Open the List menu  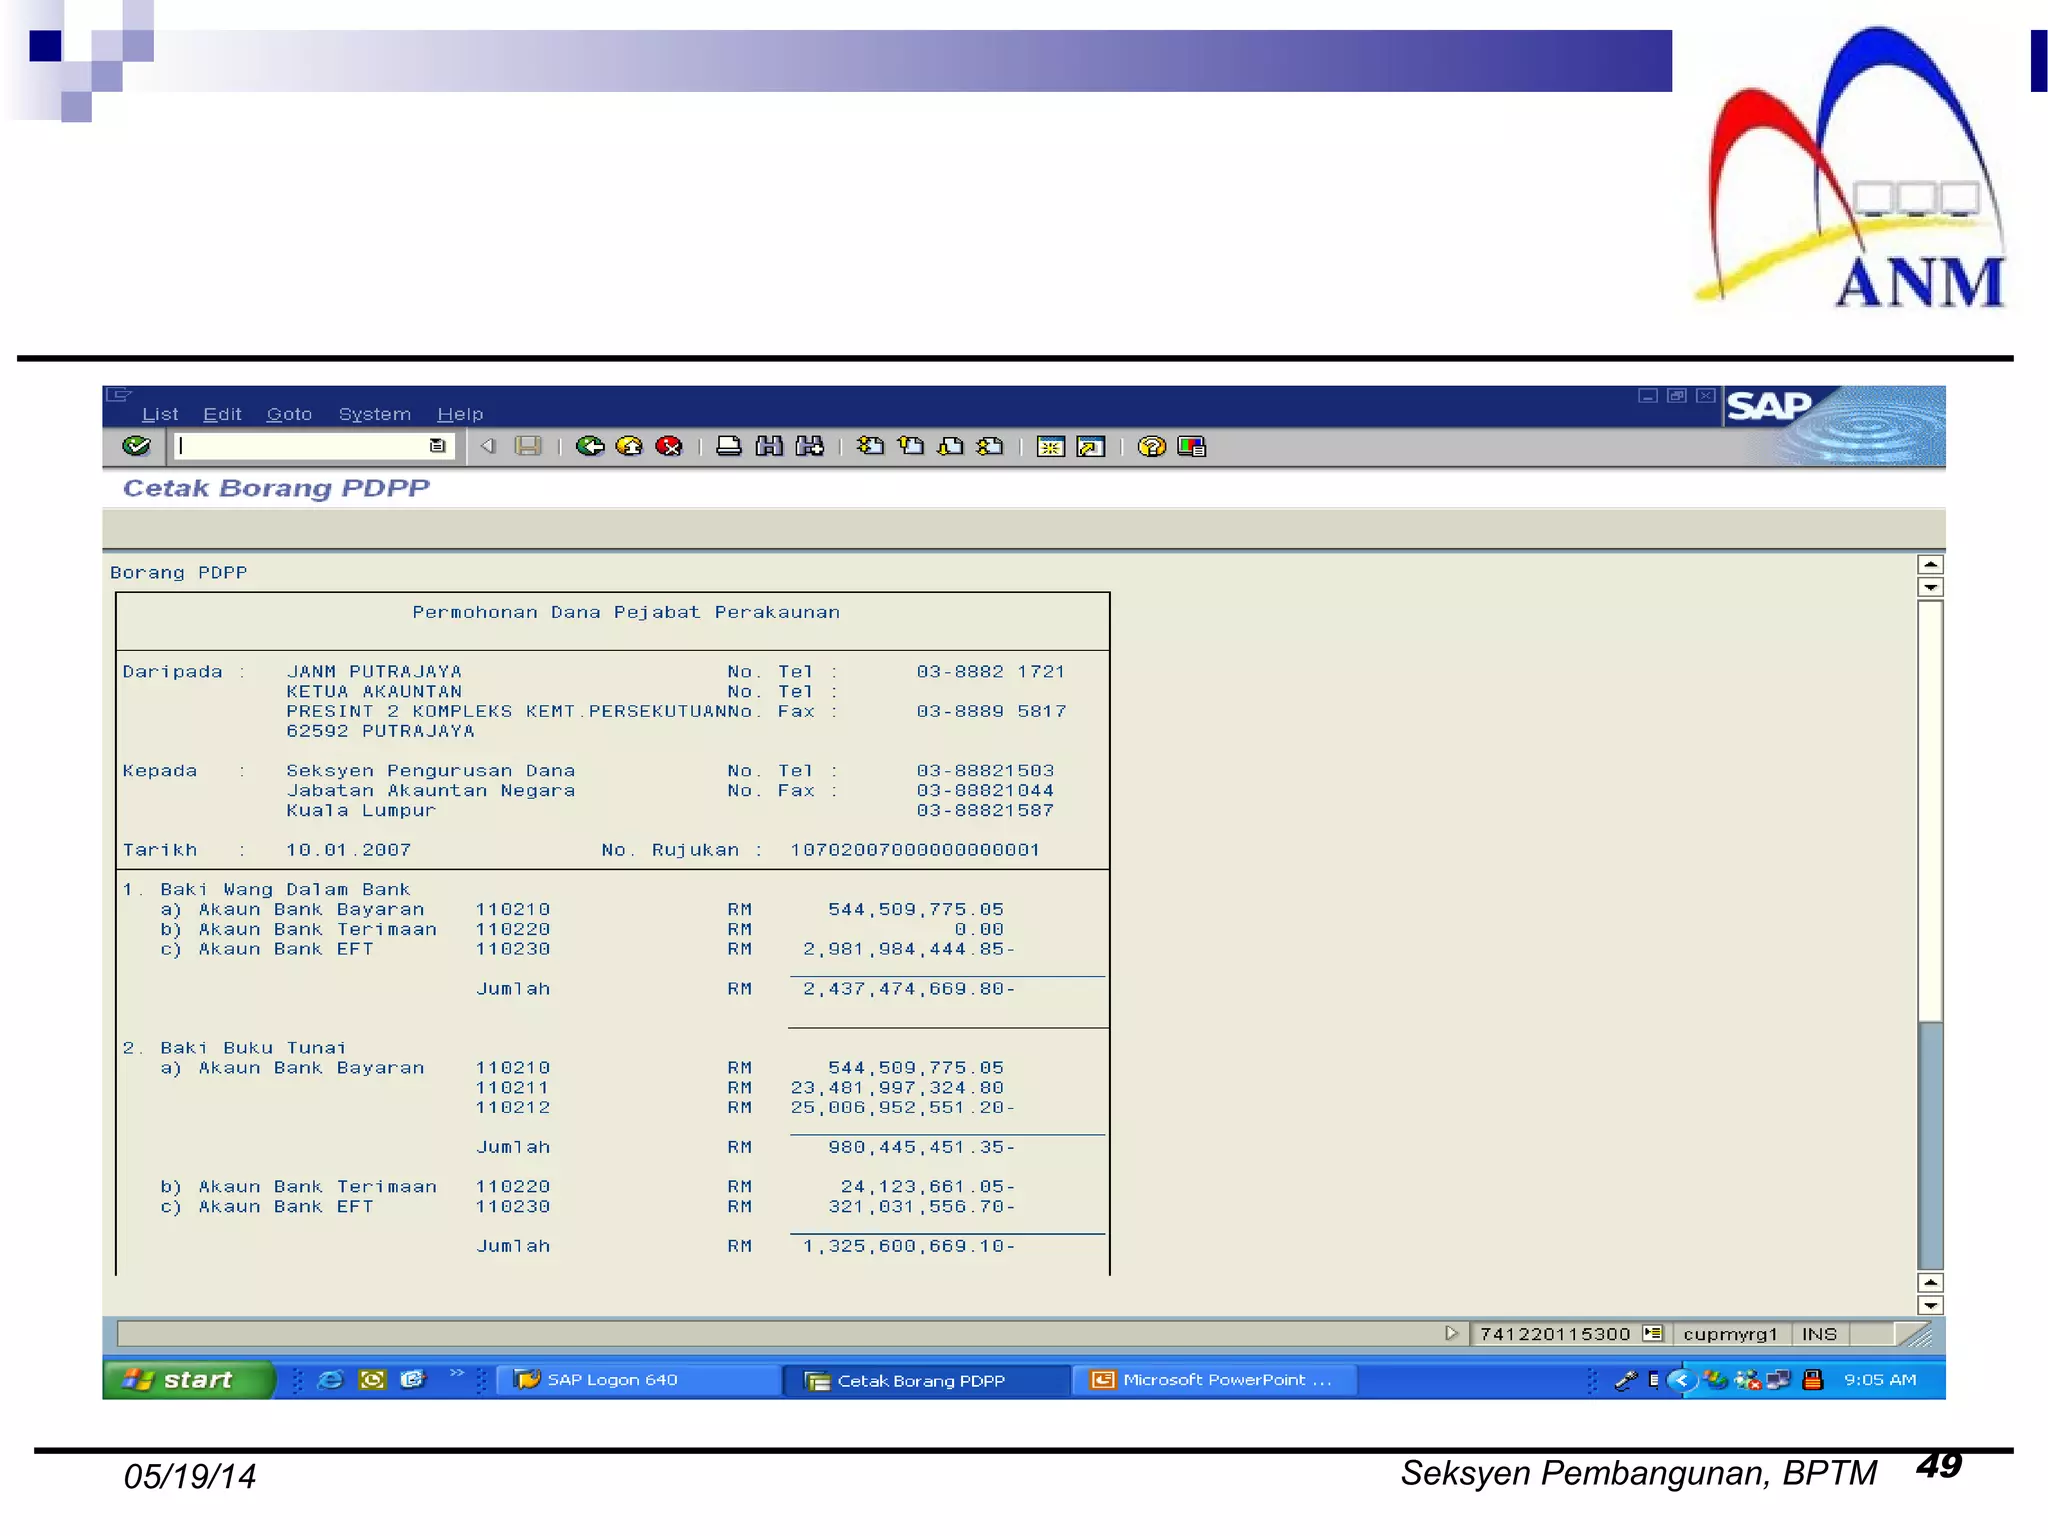159,414
